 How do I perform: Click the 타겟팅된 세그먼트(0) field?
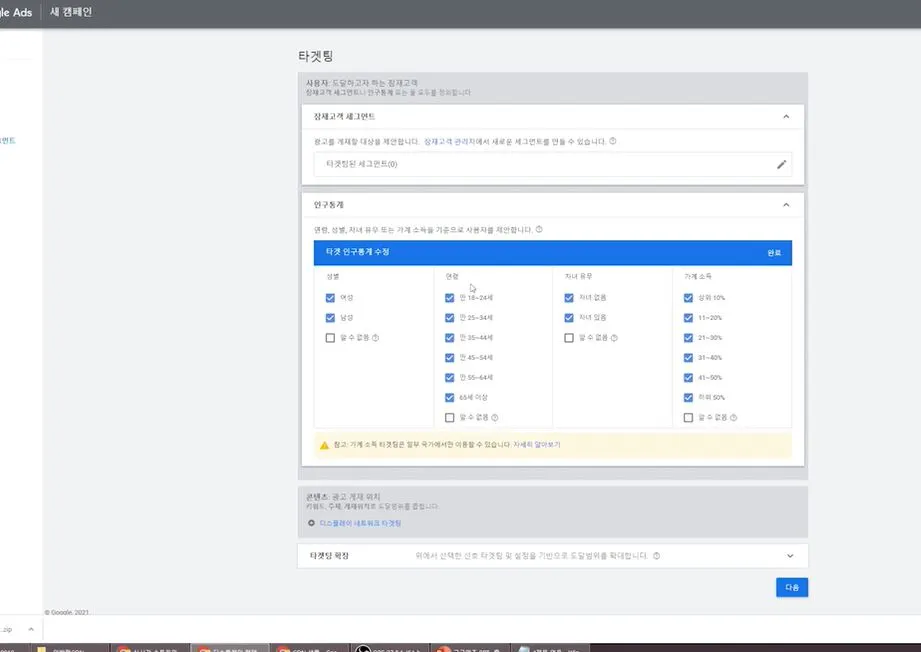coord(553,164)
